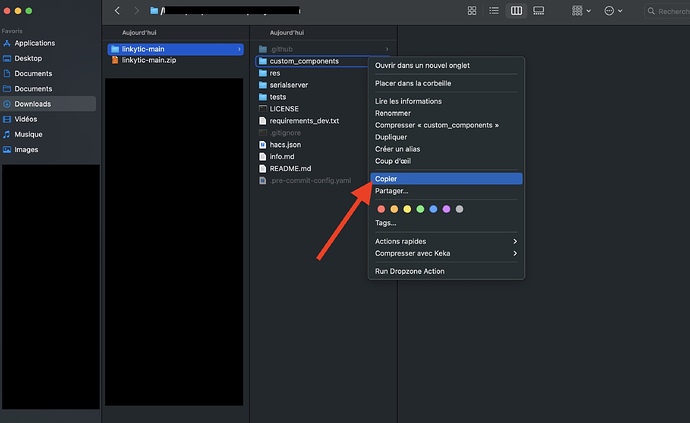Apply the green tag color
Screen dimensions: 690x423
coord(420,209)
